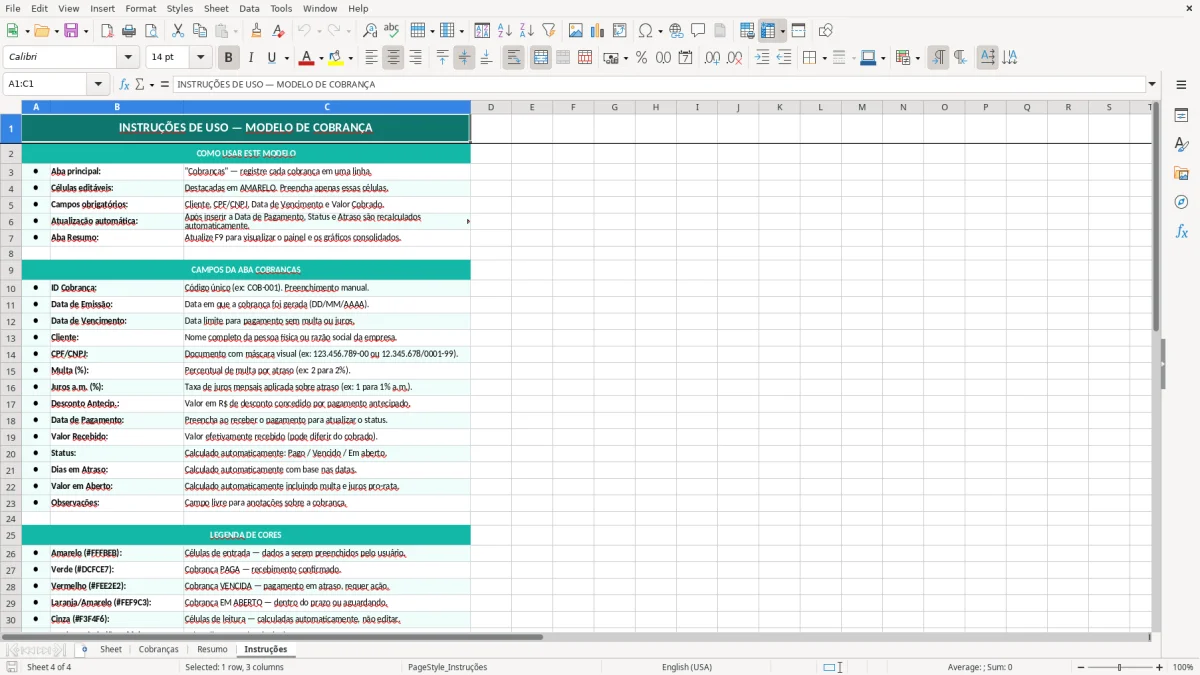
Task: Format as date
Action: point(685,58)
